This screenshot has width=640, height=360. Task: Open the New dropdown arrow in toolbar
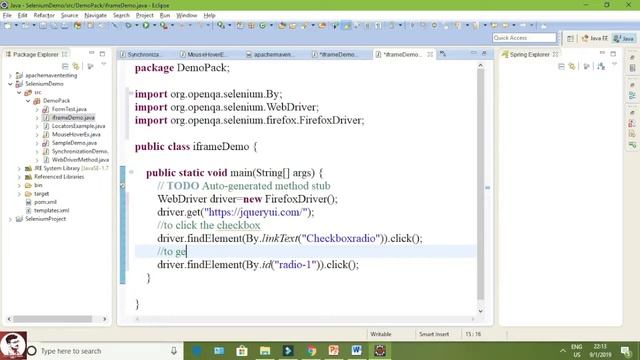(x=16, y=25)
